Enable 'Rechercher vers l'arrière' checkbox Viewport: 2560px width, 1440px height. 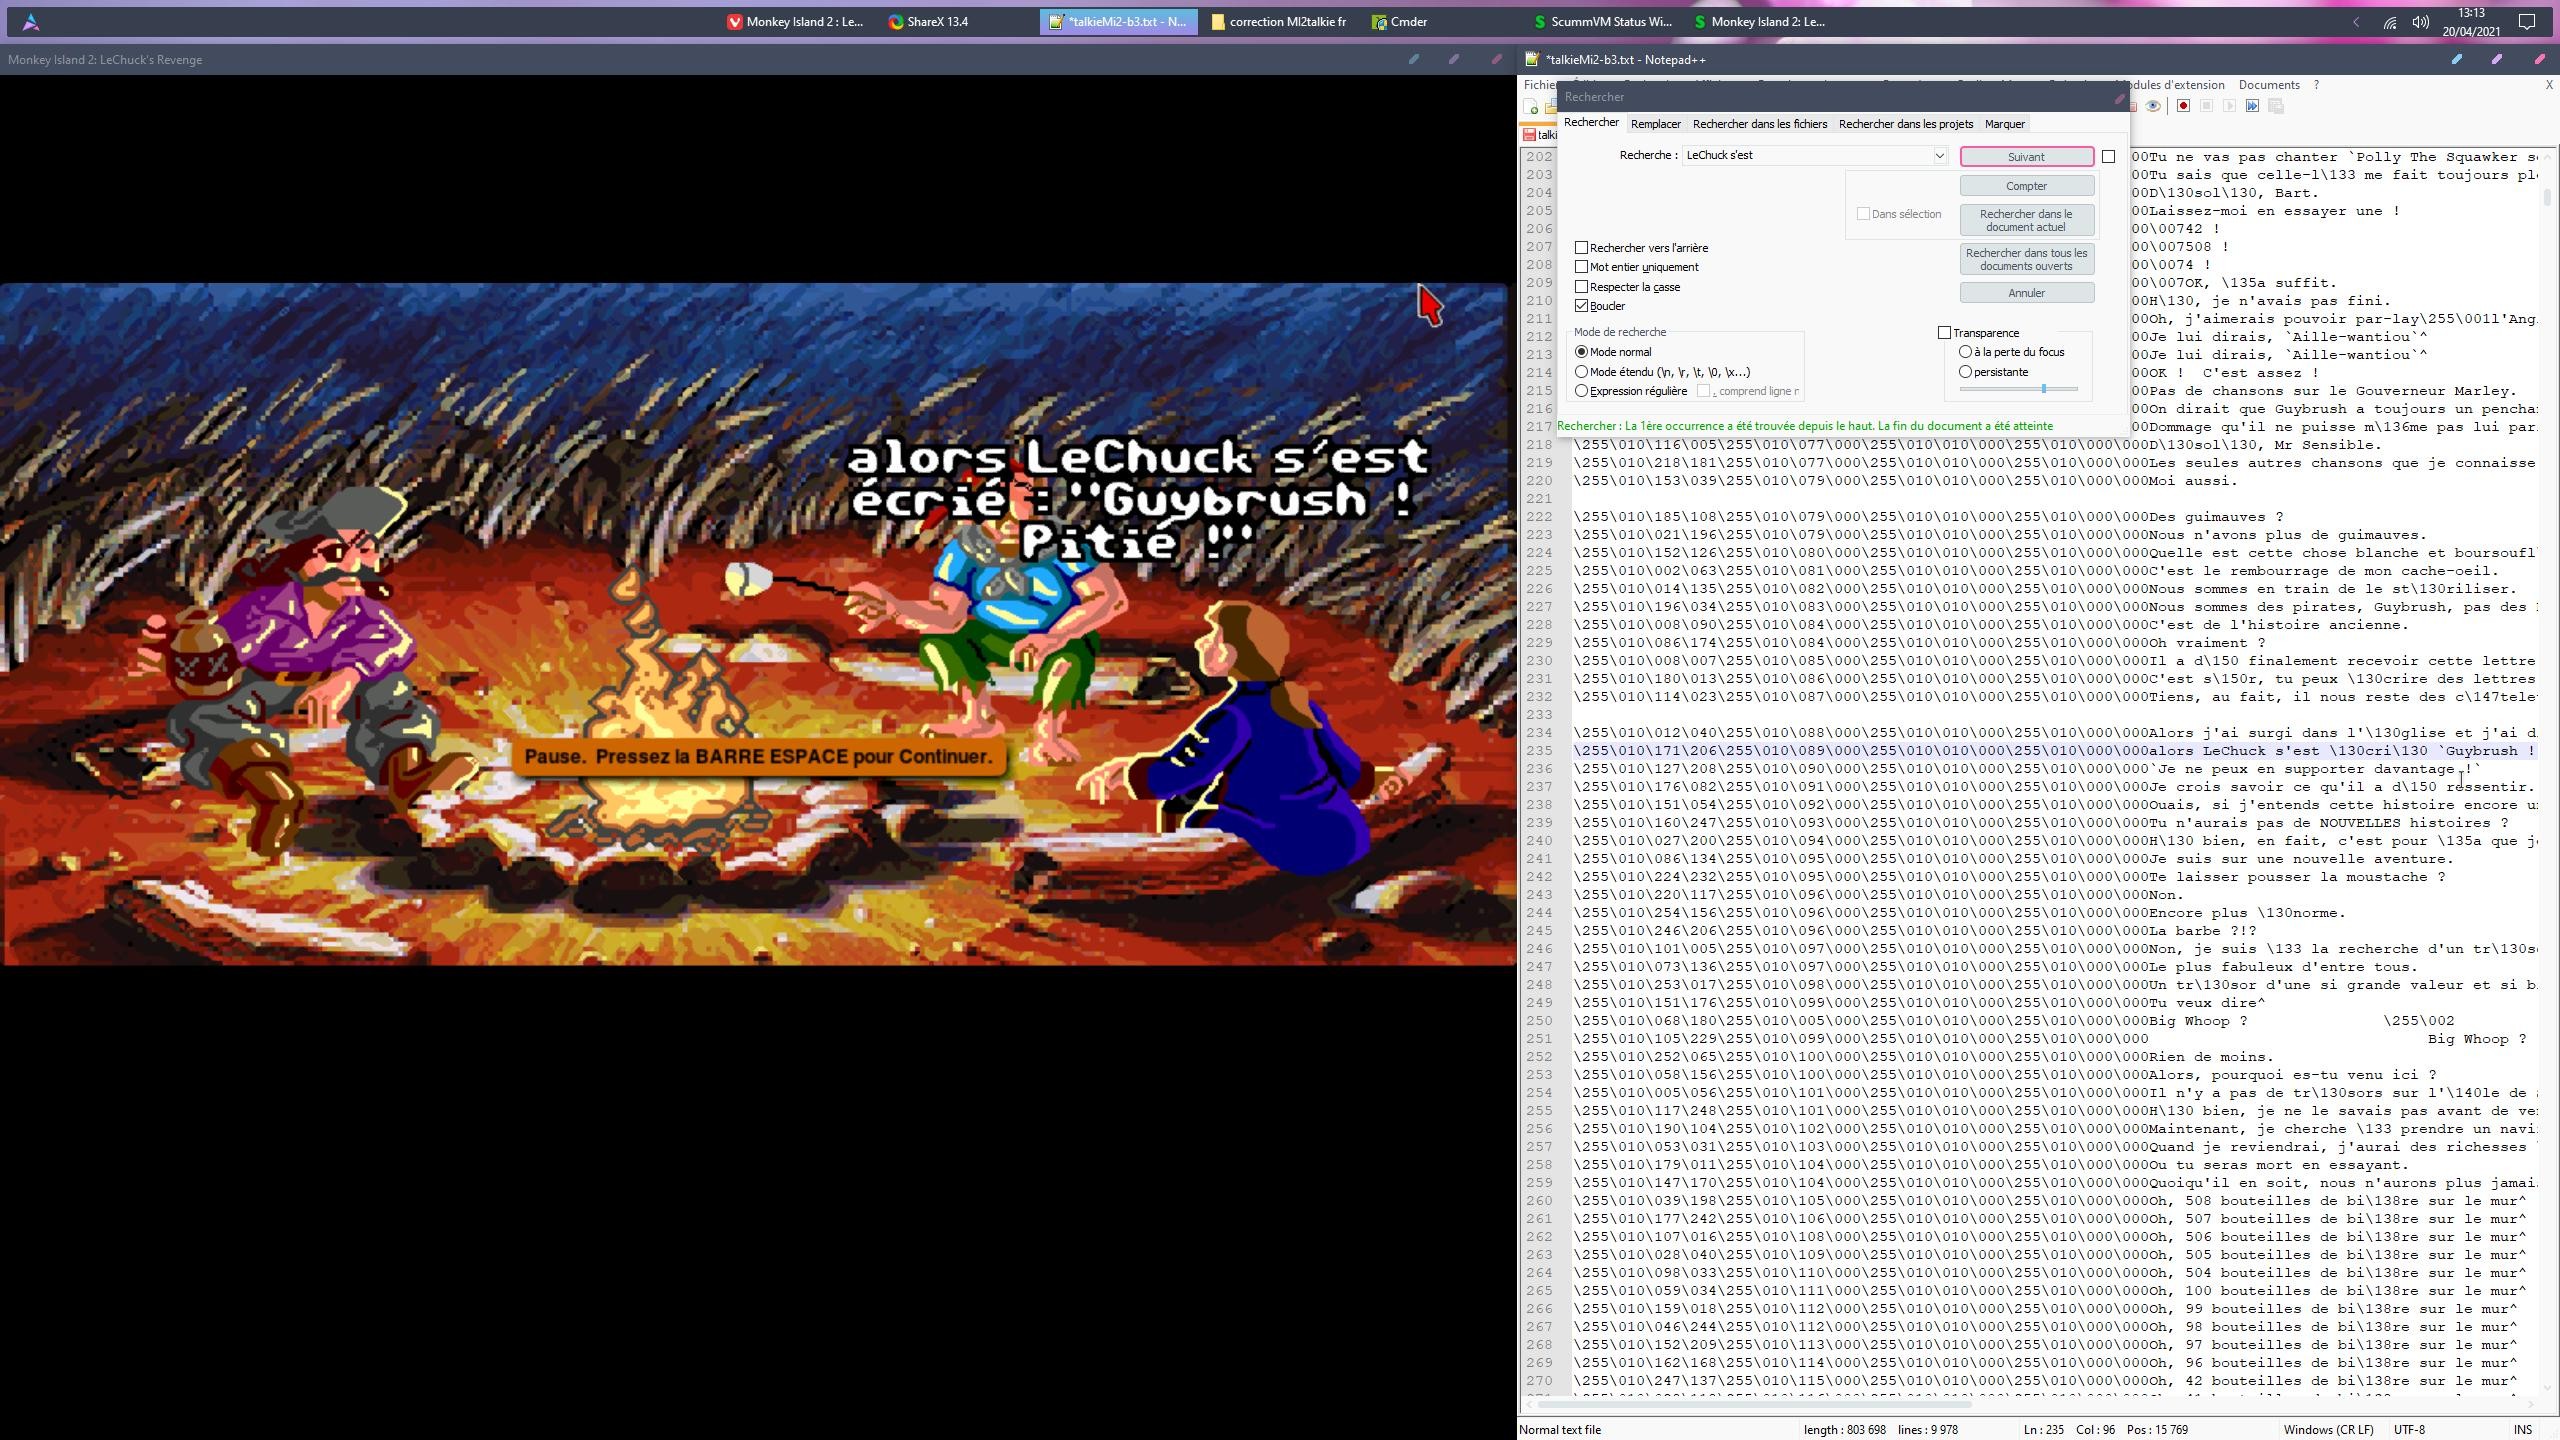pyautogui.click(x=1581, y=248)
